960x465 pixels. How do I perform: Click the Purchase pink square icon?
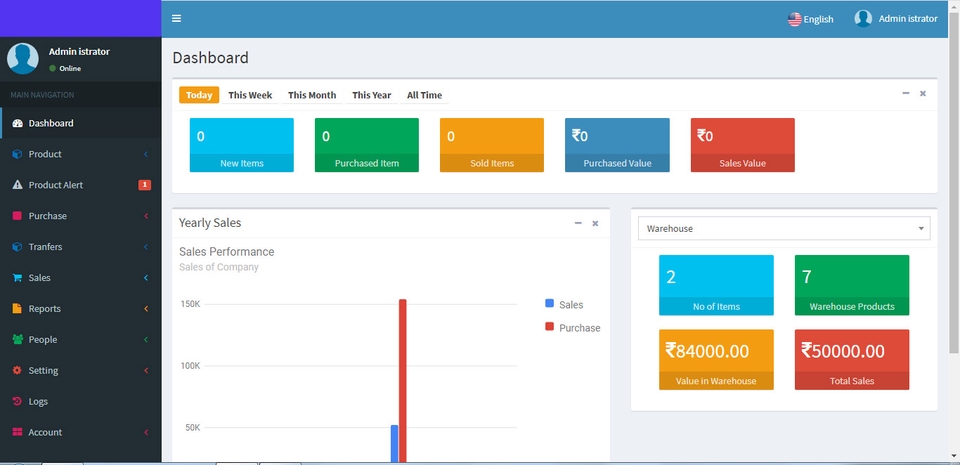(17, 216)
